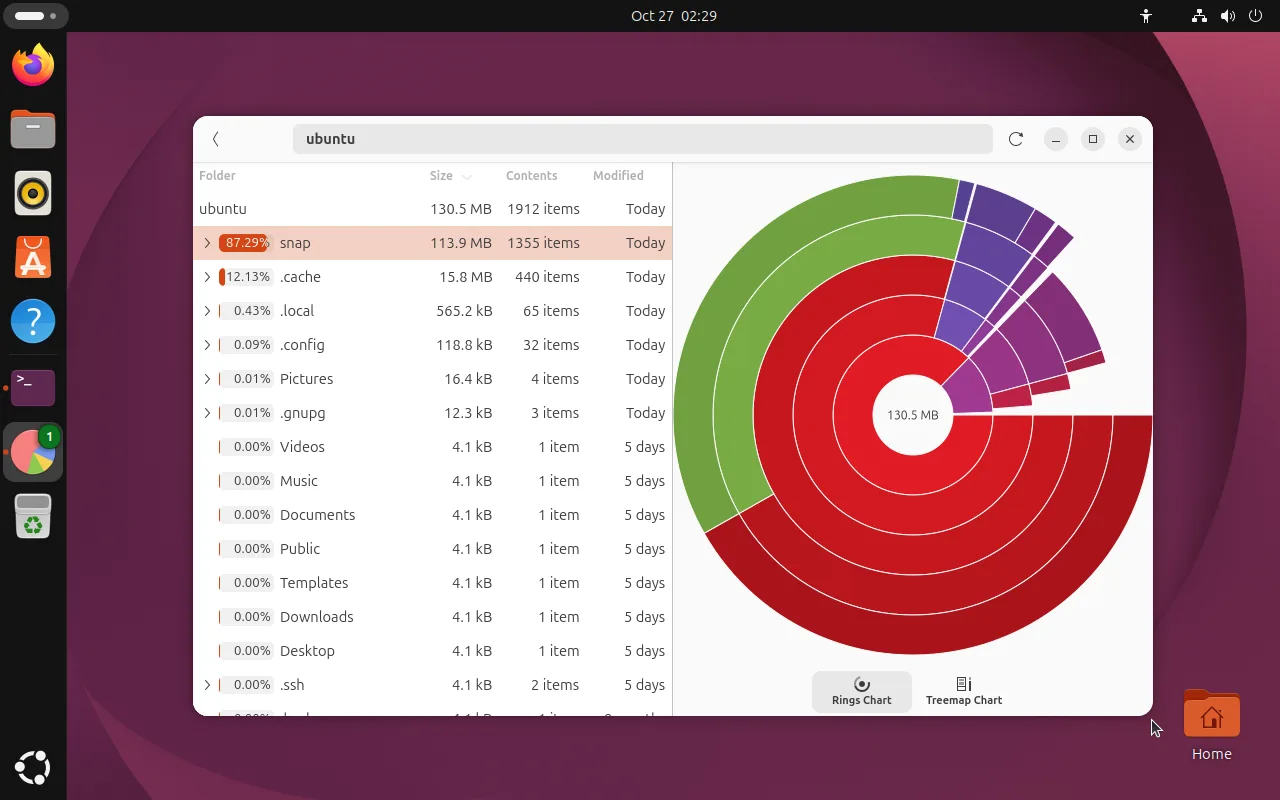The image size is (1280, 800).
Task: Click volume icon in top bar
Action: pyautogui.click(x=1227, y=16)
